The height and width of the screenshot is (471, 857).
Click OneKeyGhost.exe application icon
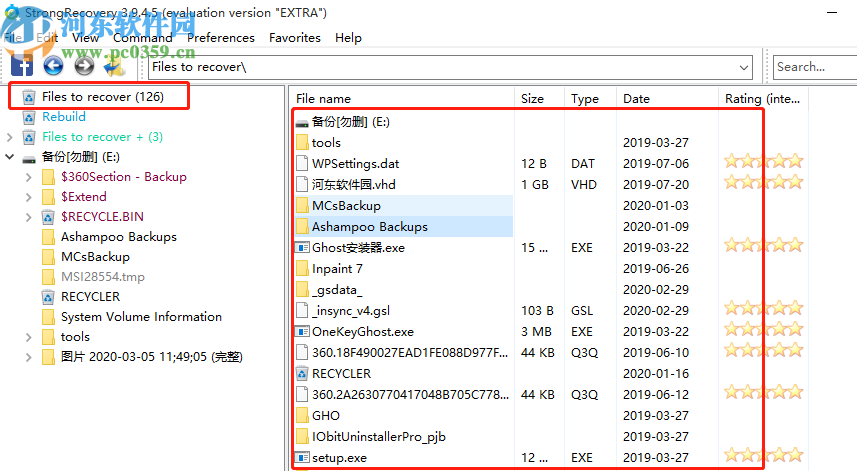[302, 332]
